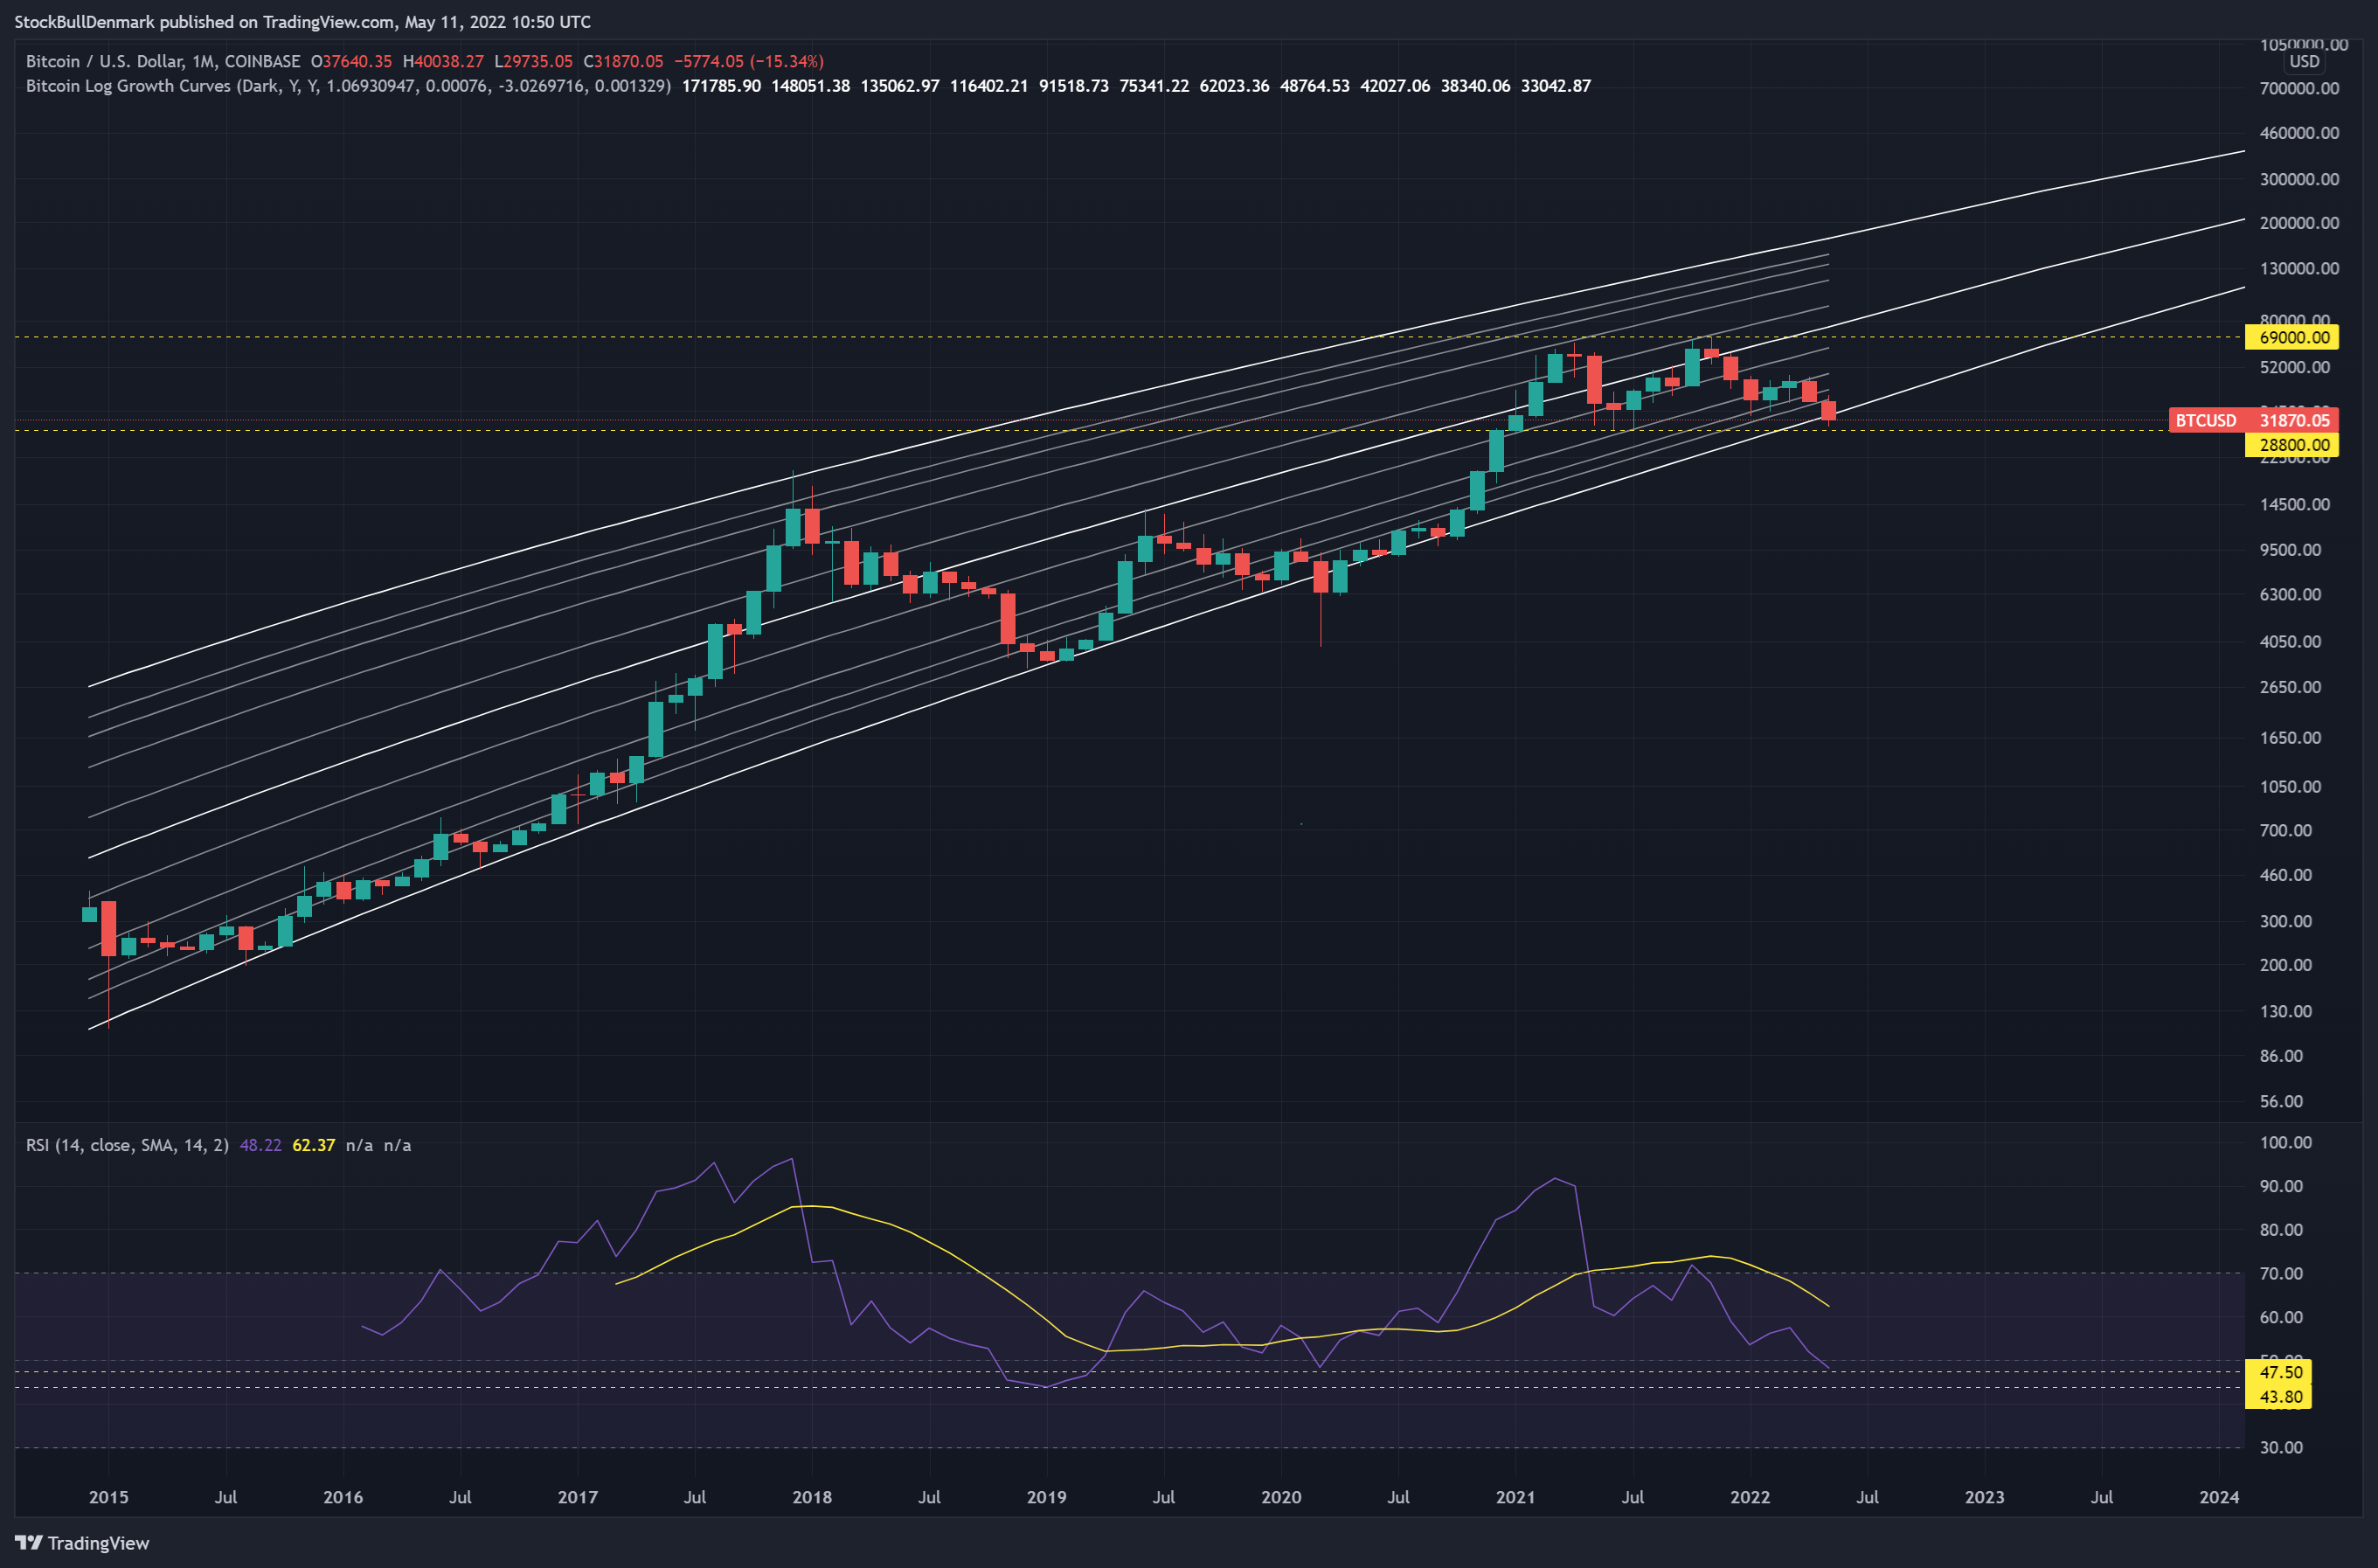The height and width of the screenshot is (1568, 2378).
Task: Click the 300000.00 price axis label
Action: pos(2299,179)
